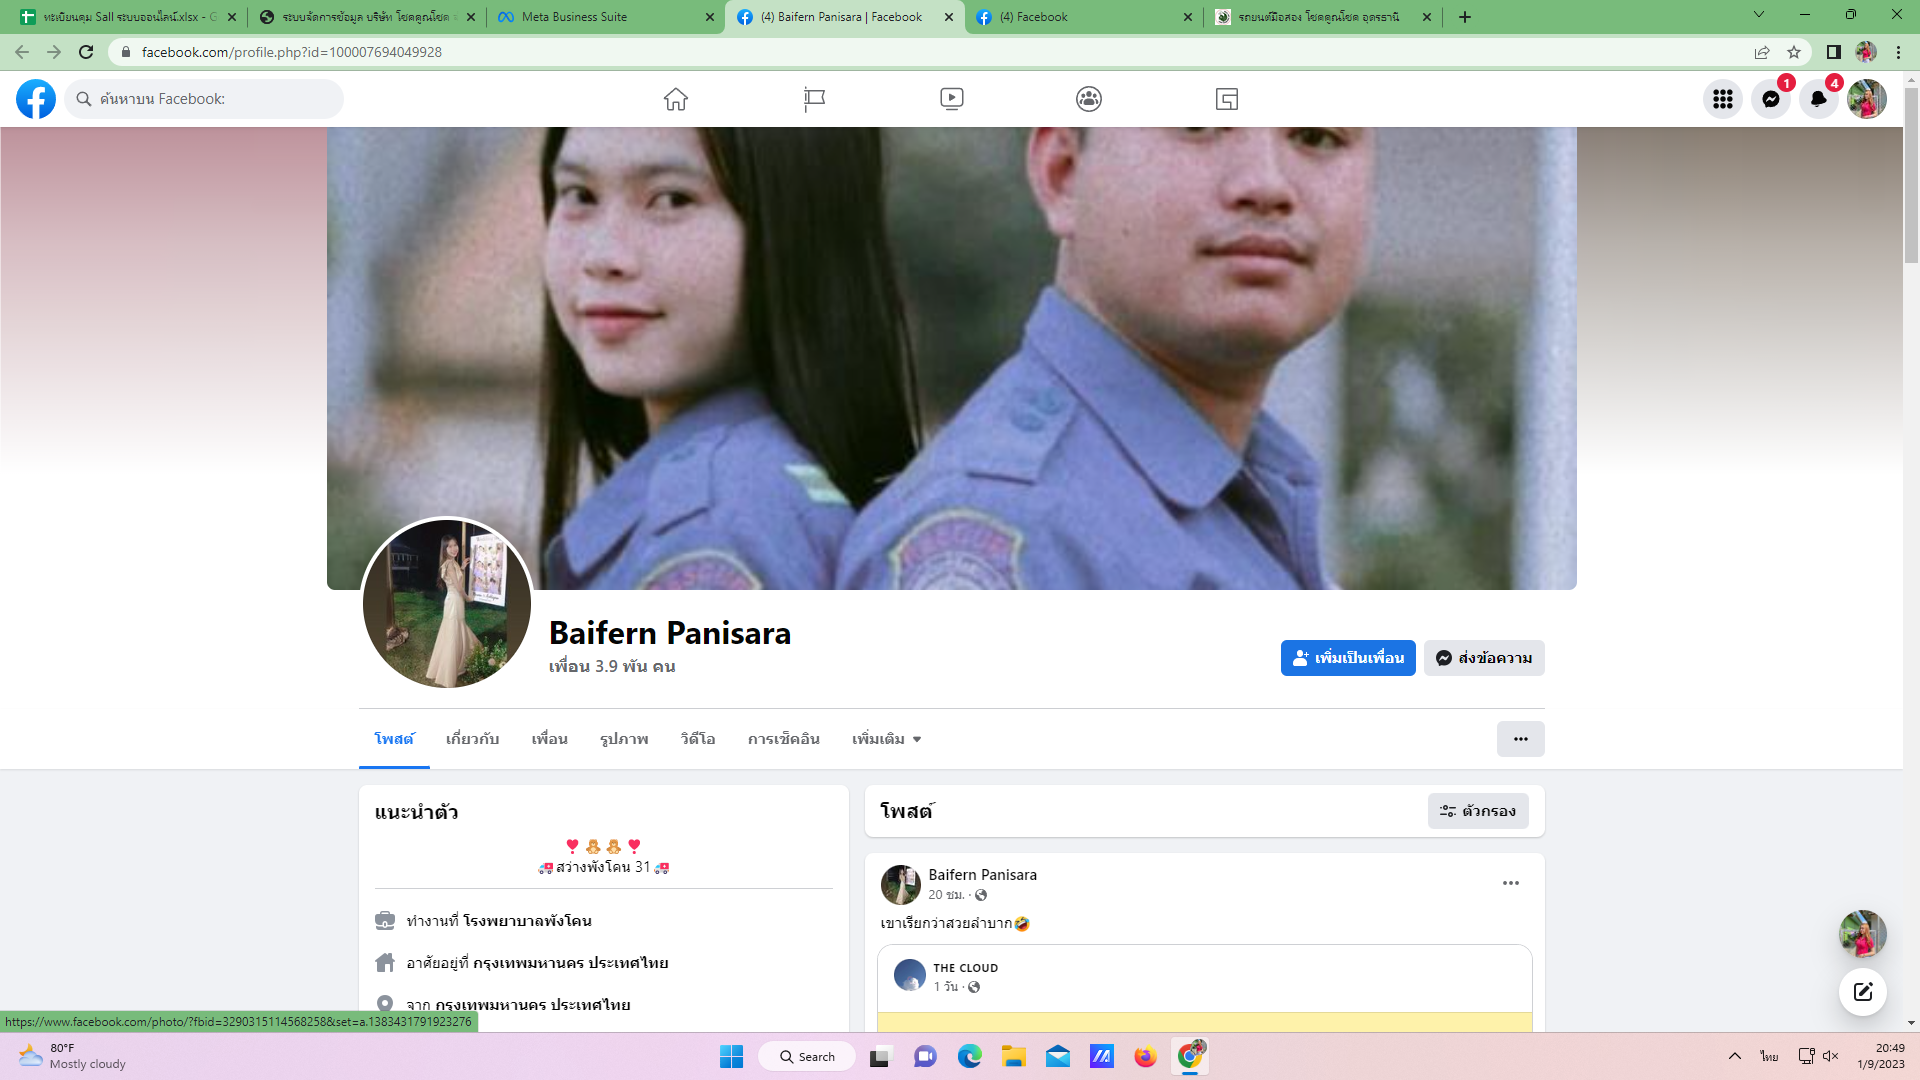
Task: Open Groups icon in top navigation
Action: coord(1089,99)
